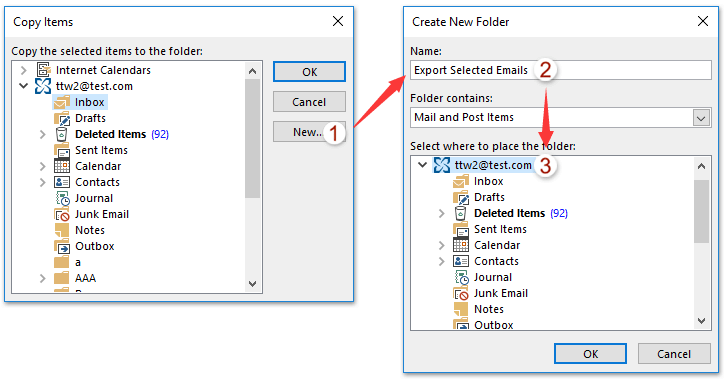
Task: Select Internet Calendars label in Copy Items
Action: (103, 70)
